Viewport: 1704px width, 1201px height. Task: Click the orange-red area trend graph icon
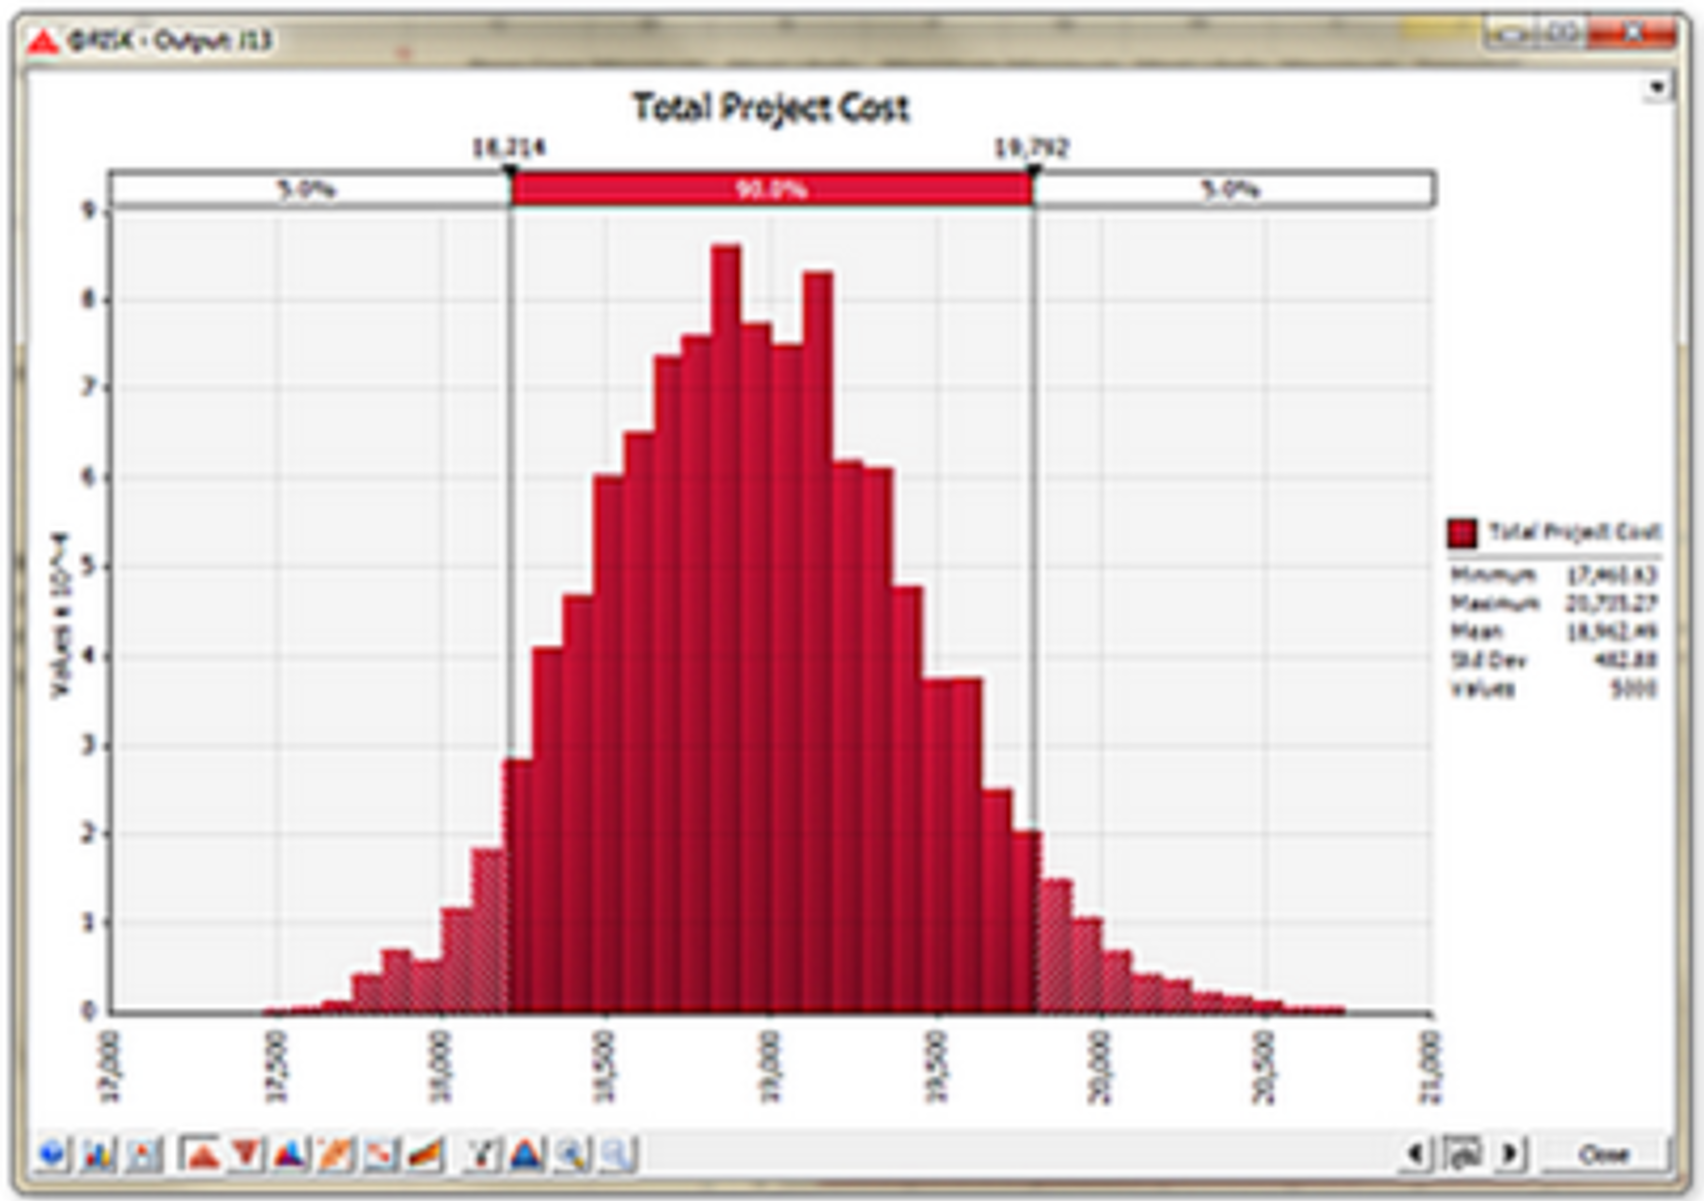coord(425,1155)
